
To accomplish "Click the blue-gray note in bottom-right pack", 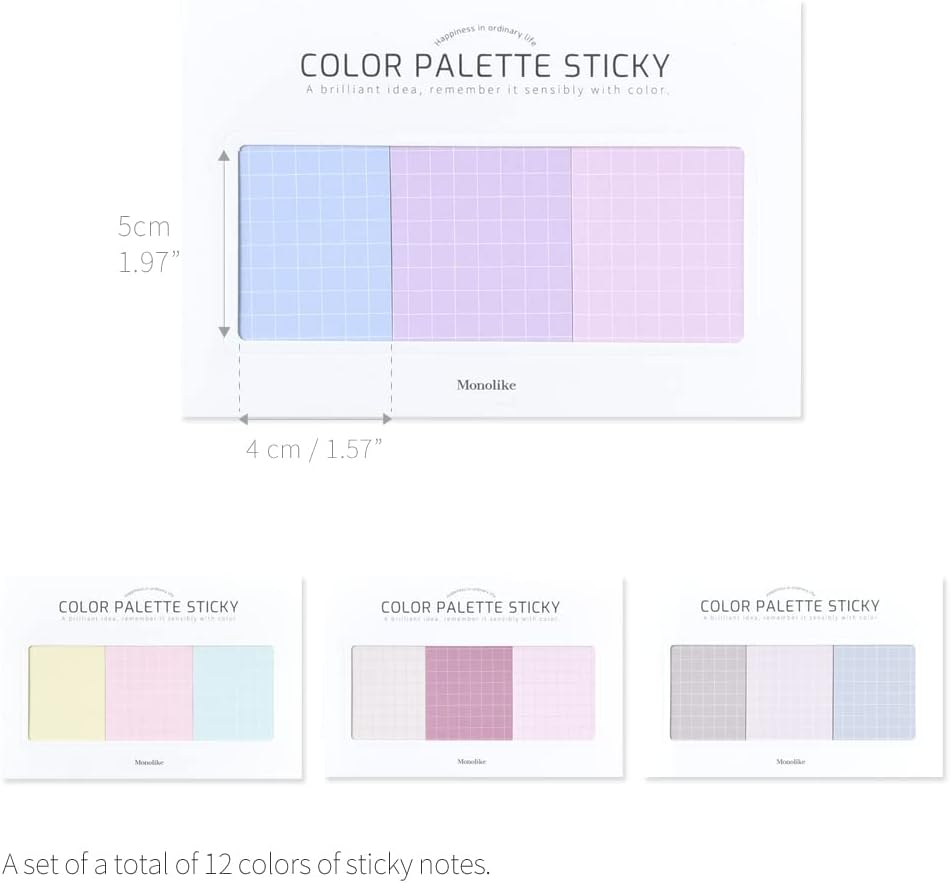I will click(x=873, y=693).
